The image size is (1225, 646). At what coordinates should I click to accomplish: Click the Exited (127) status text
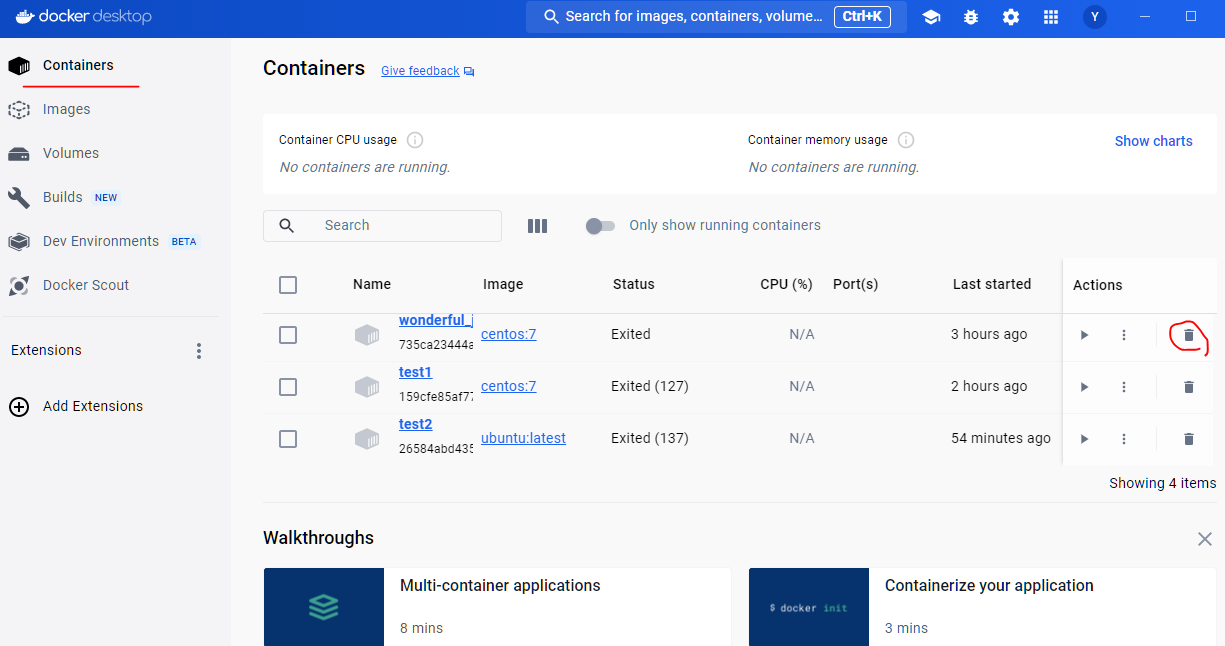(x=650, y=386)
